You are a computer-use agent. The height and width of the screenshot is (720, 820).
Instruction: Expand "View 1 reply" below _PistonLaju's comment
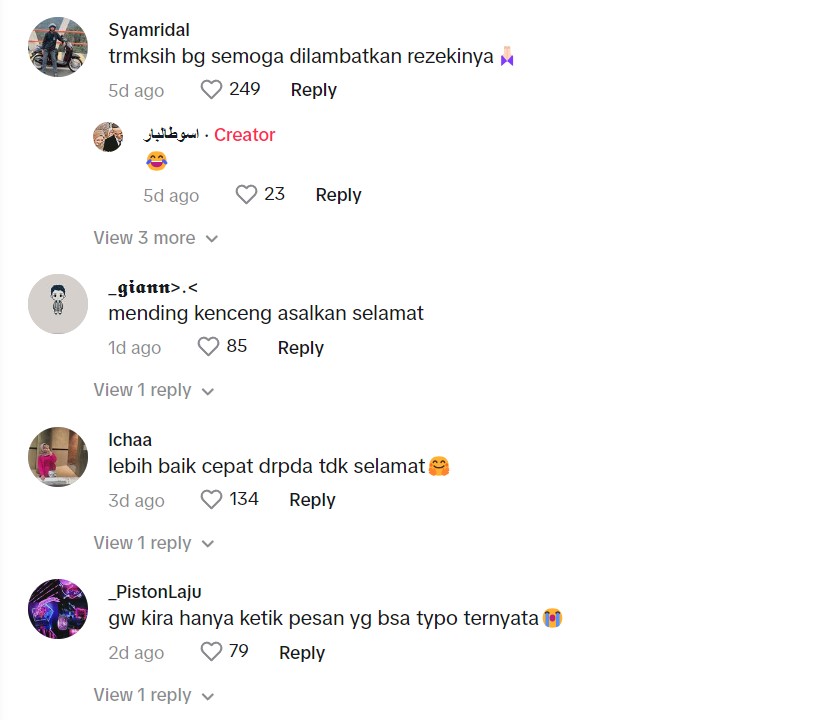click(x=153, y=695)
